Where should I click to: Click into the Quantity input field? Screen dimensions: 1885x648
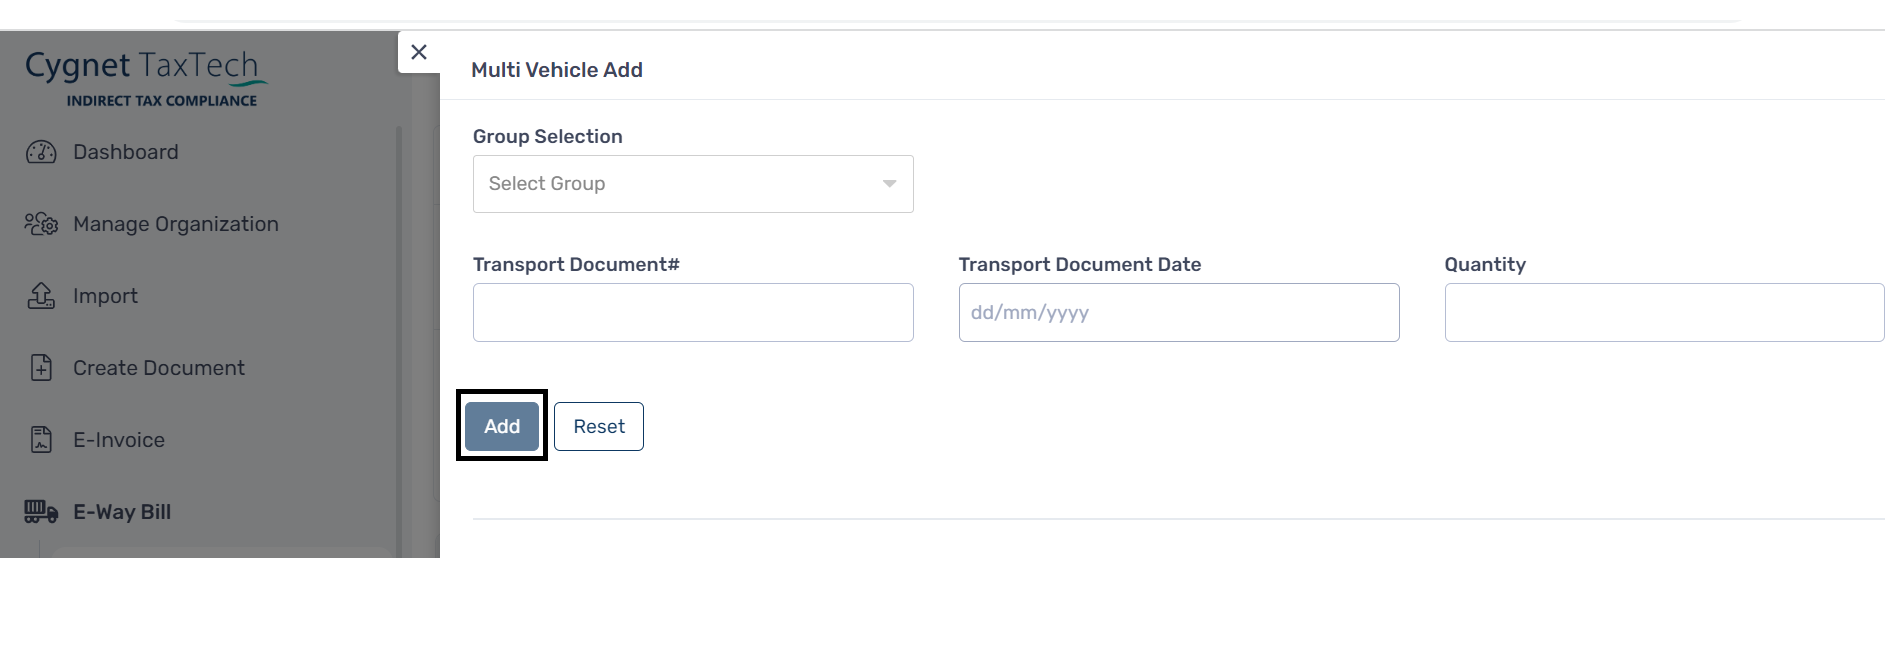point(1664,312)
